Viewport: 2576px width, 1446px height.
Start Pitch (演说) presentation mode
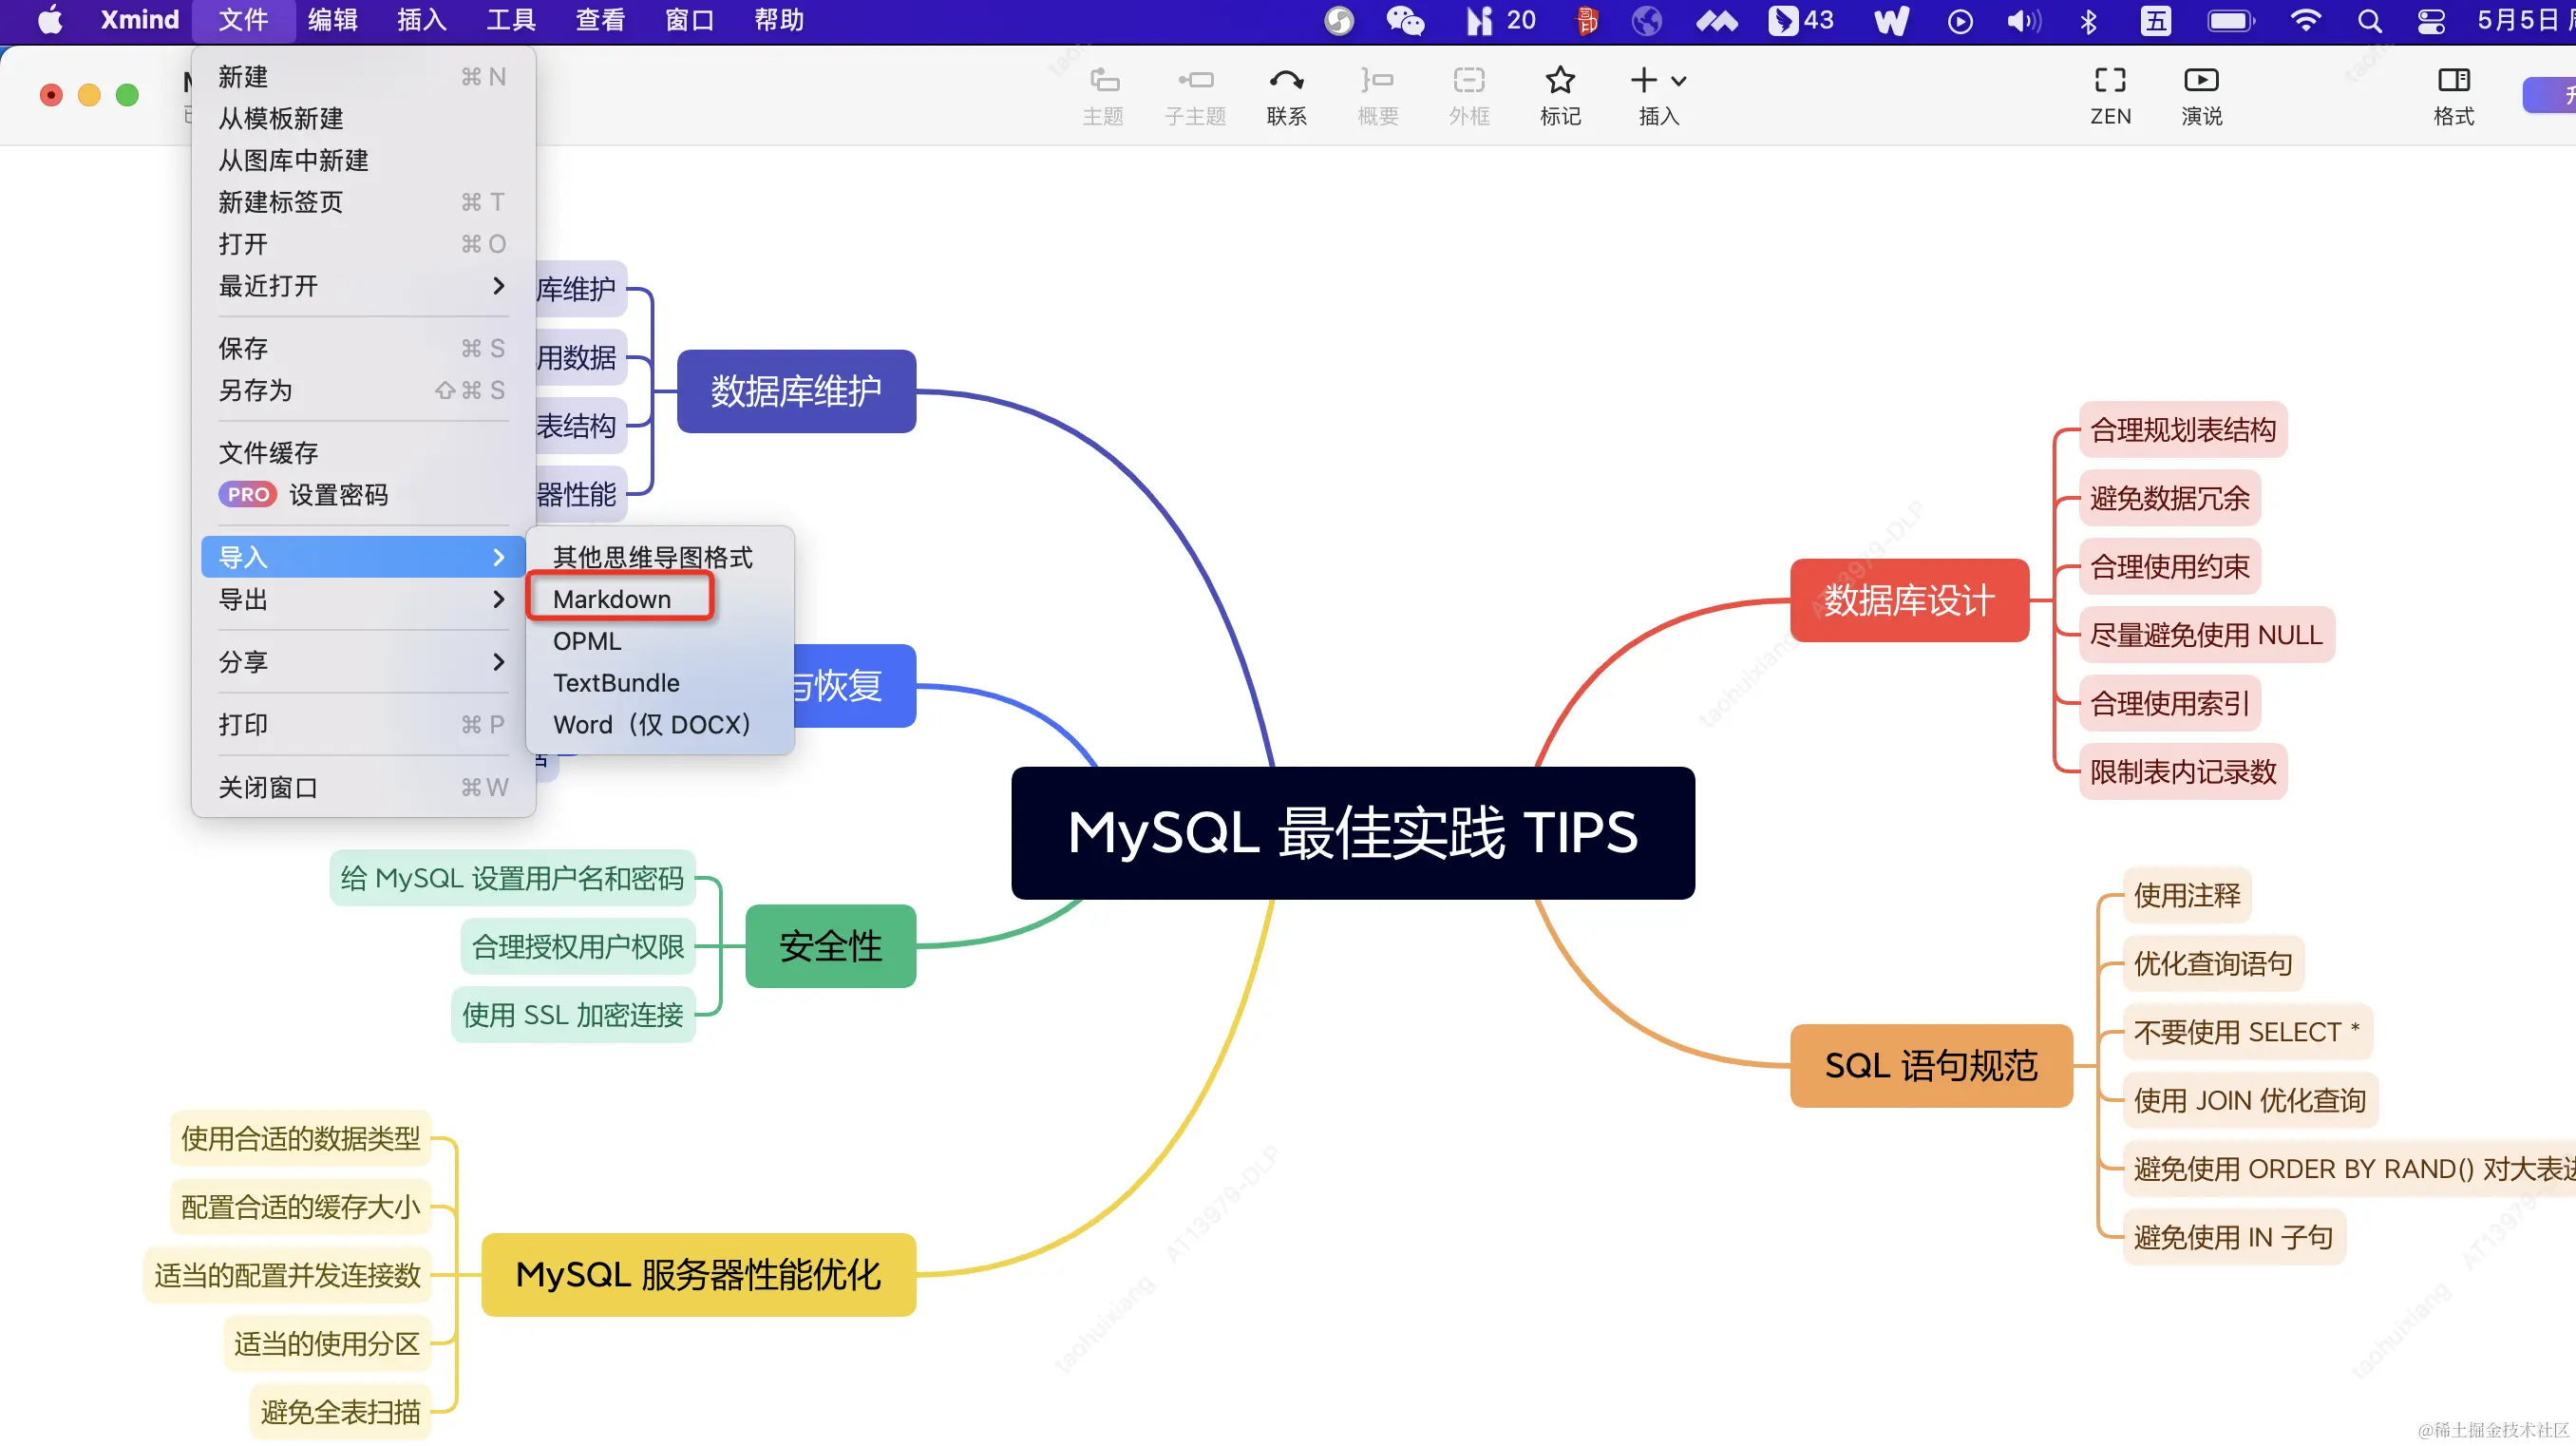2201,96
